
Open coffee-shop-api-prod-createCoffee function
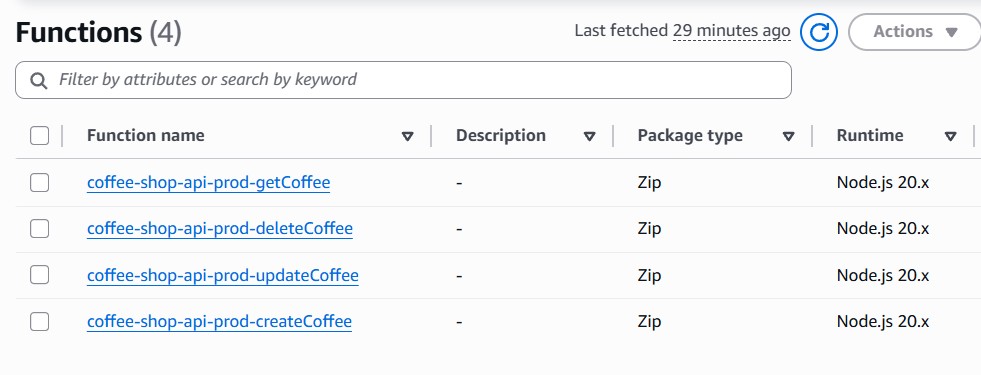click(x=219, y=321)
